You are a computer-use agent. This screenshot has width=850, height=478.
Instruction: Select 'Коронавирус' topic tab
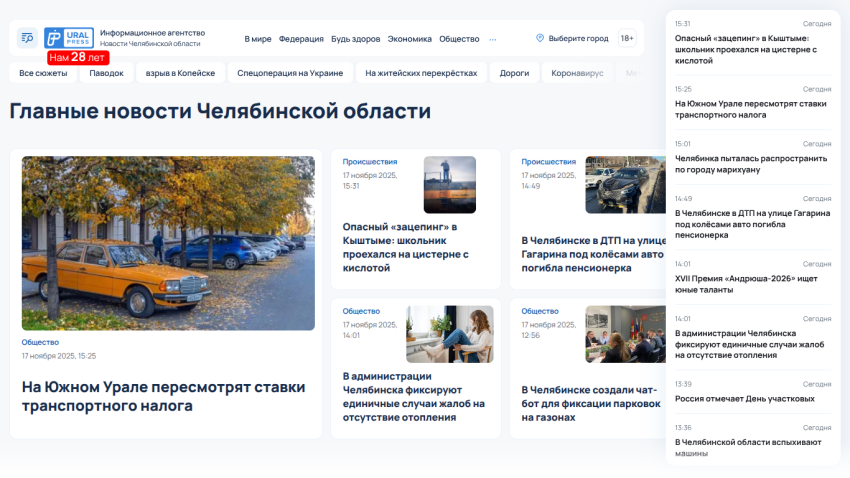[577, 73]
